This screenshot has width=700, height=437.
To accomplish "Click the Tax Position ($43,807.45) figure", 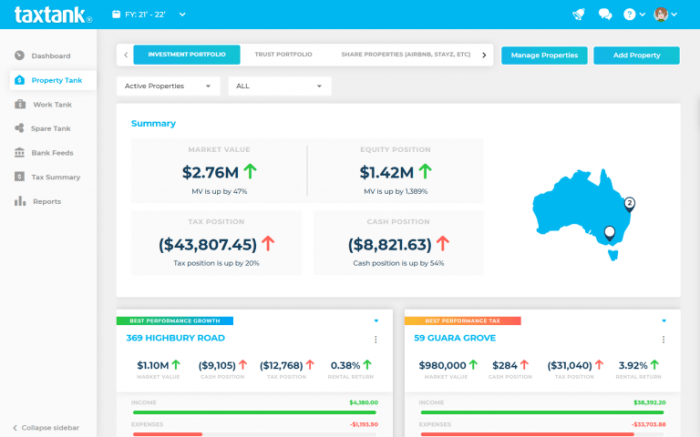I will (x=208, y=244).
